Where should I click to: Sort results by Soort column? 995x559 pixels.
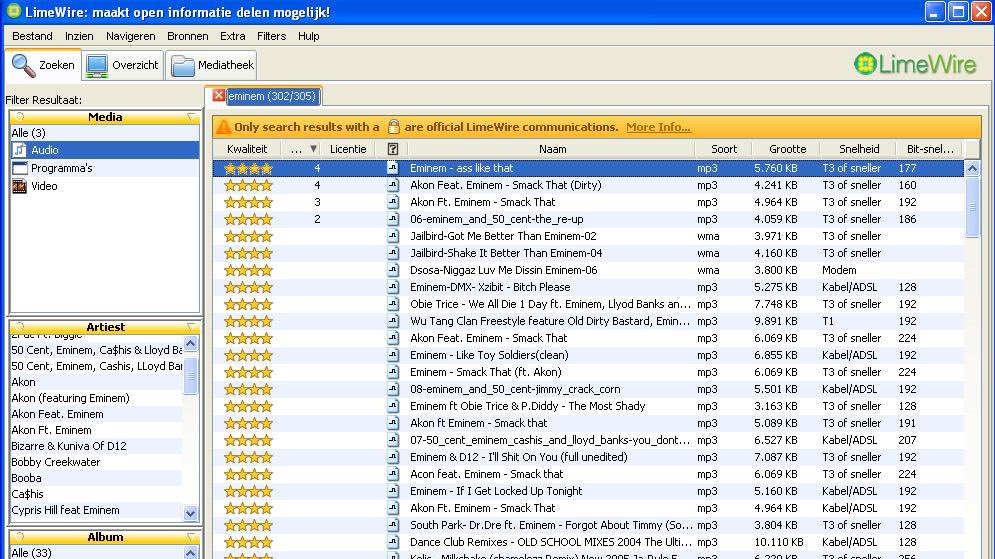pyautogui.click(x=723, y=149)
